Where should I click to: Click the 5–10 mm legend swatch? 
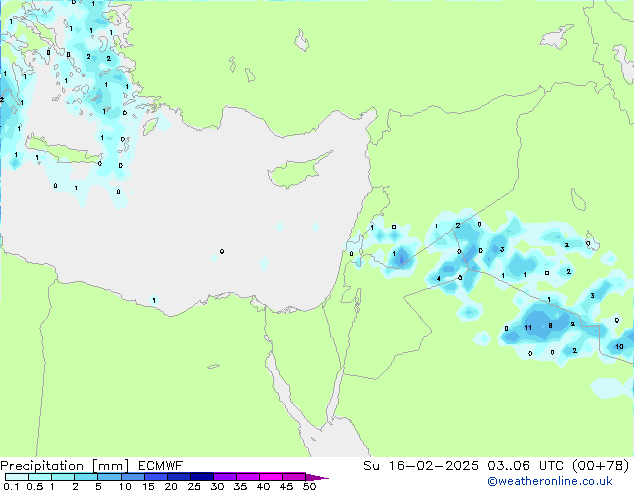click(109, 477)
